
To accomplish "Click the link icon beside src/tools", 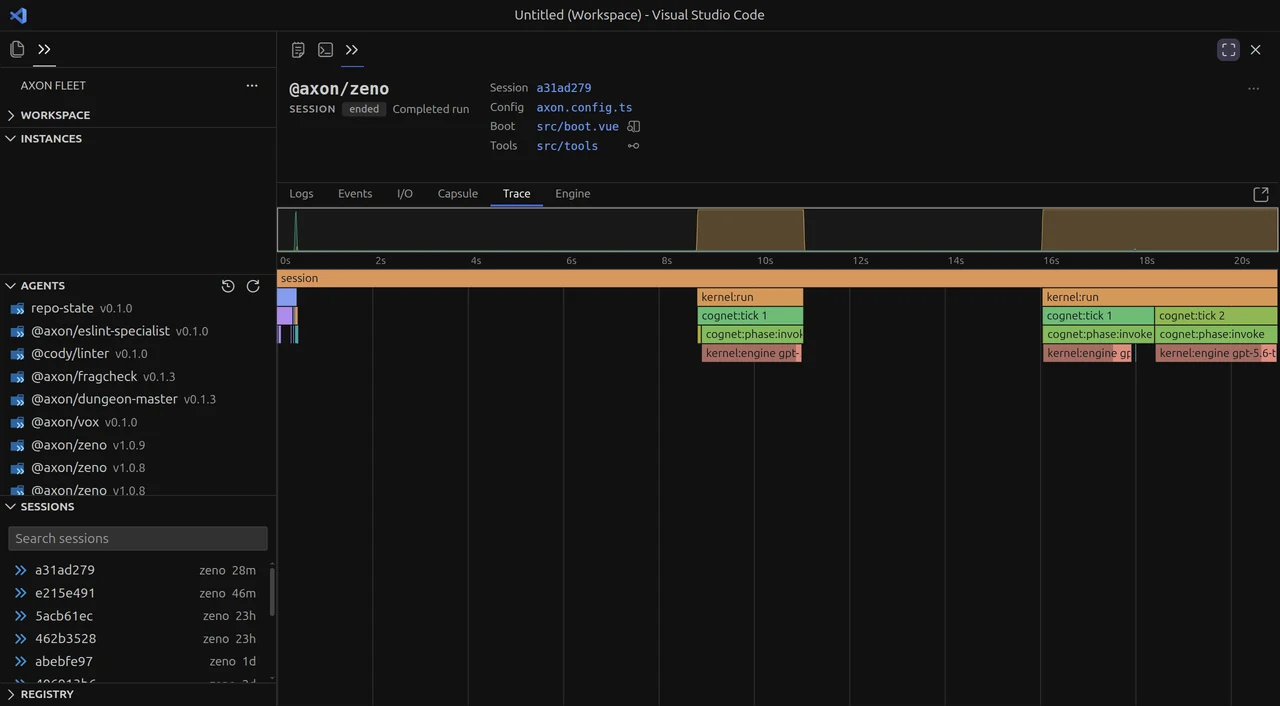I will click(633, 146).
